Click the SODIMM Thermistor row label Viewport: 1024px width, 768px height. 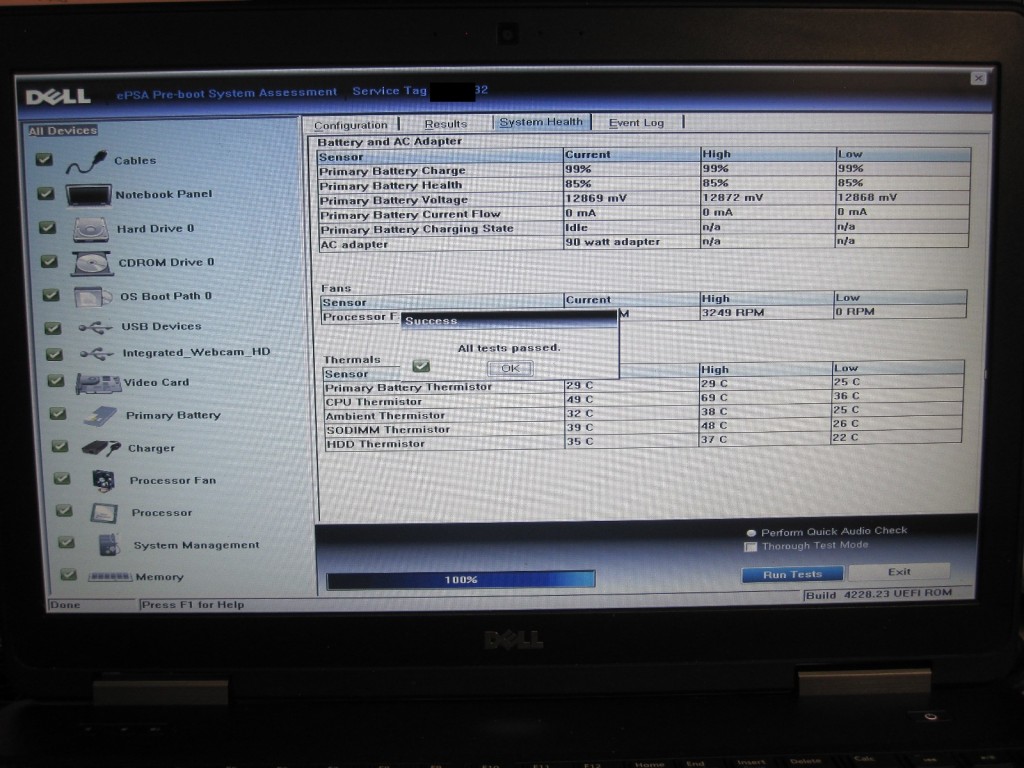point(389,430)
